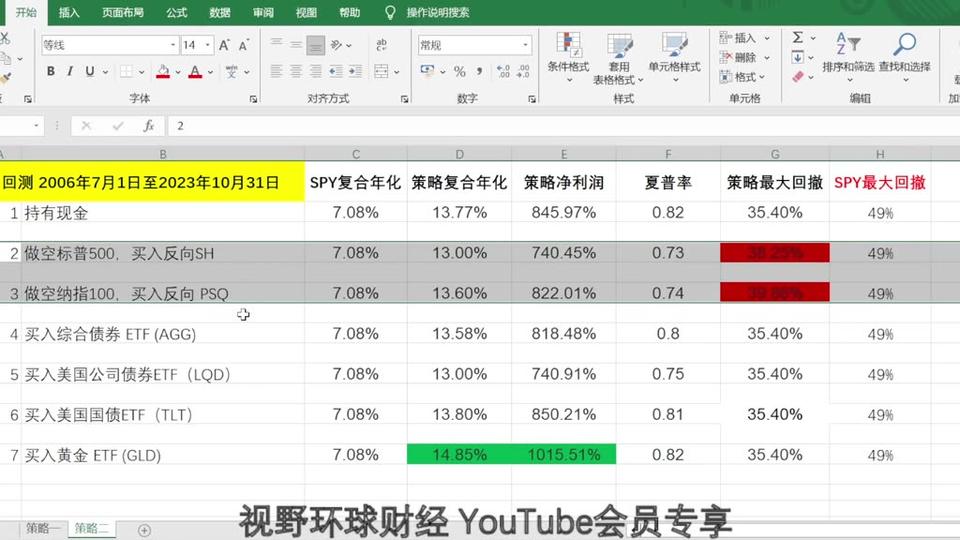The image size is (960, 540).
Task: Open 套用表格格式 table format gallery
Action: pyautogui.click(x=619, y=58)
